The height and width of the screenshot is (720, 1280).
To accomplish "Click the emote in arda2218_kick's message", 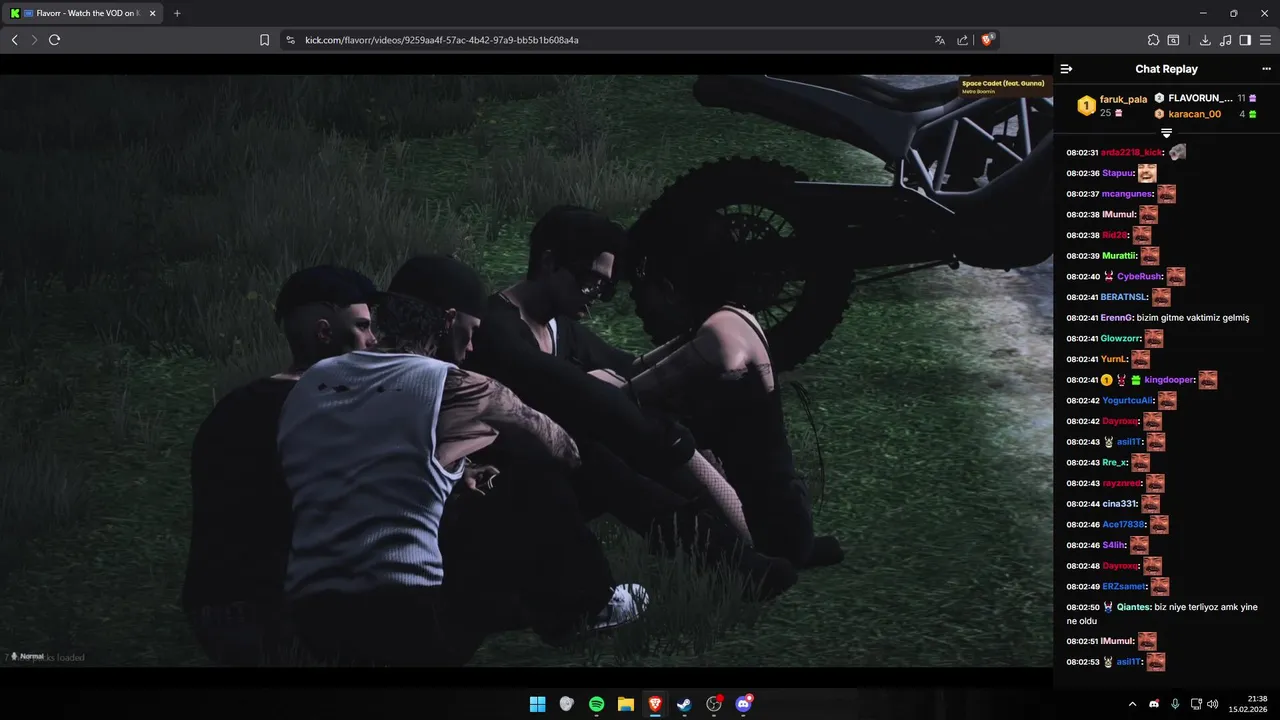I will point(1177,152).
